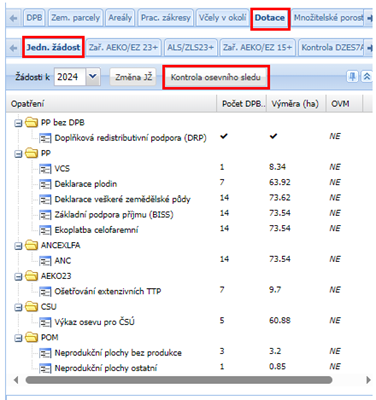Click icon beside Deklarace veškeré zemědělské půdy
The width and height of the screenshot is (376, 400).
click(x=45, y=199)
